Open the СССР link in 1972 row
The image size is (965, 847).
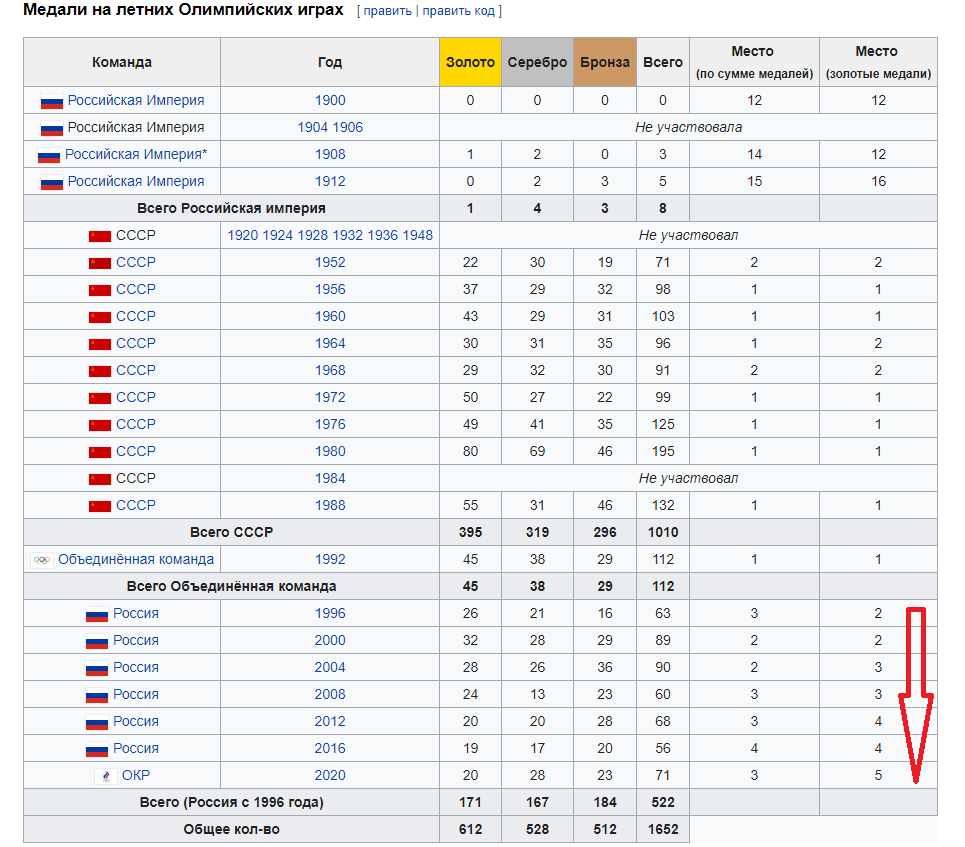(x=135, y=398)
